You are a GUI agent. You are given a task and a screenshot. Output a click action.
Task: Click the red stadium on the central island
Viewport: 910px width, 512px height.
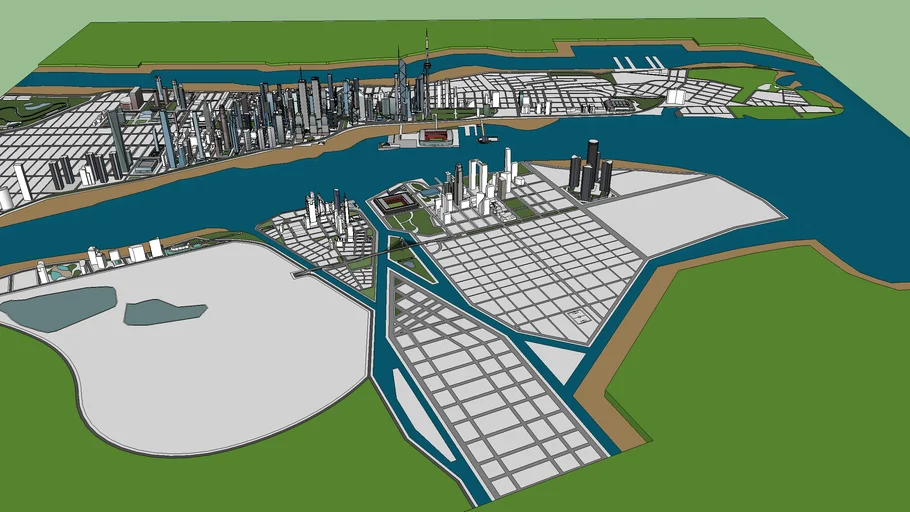point(396,204)
